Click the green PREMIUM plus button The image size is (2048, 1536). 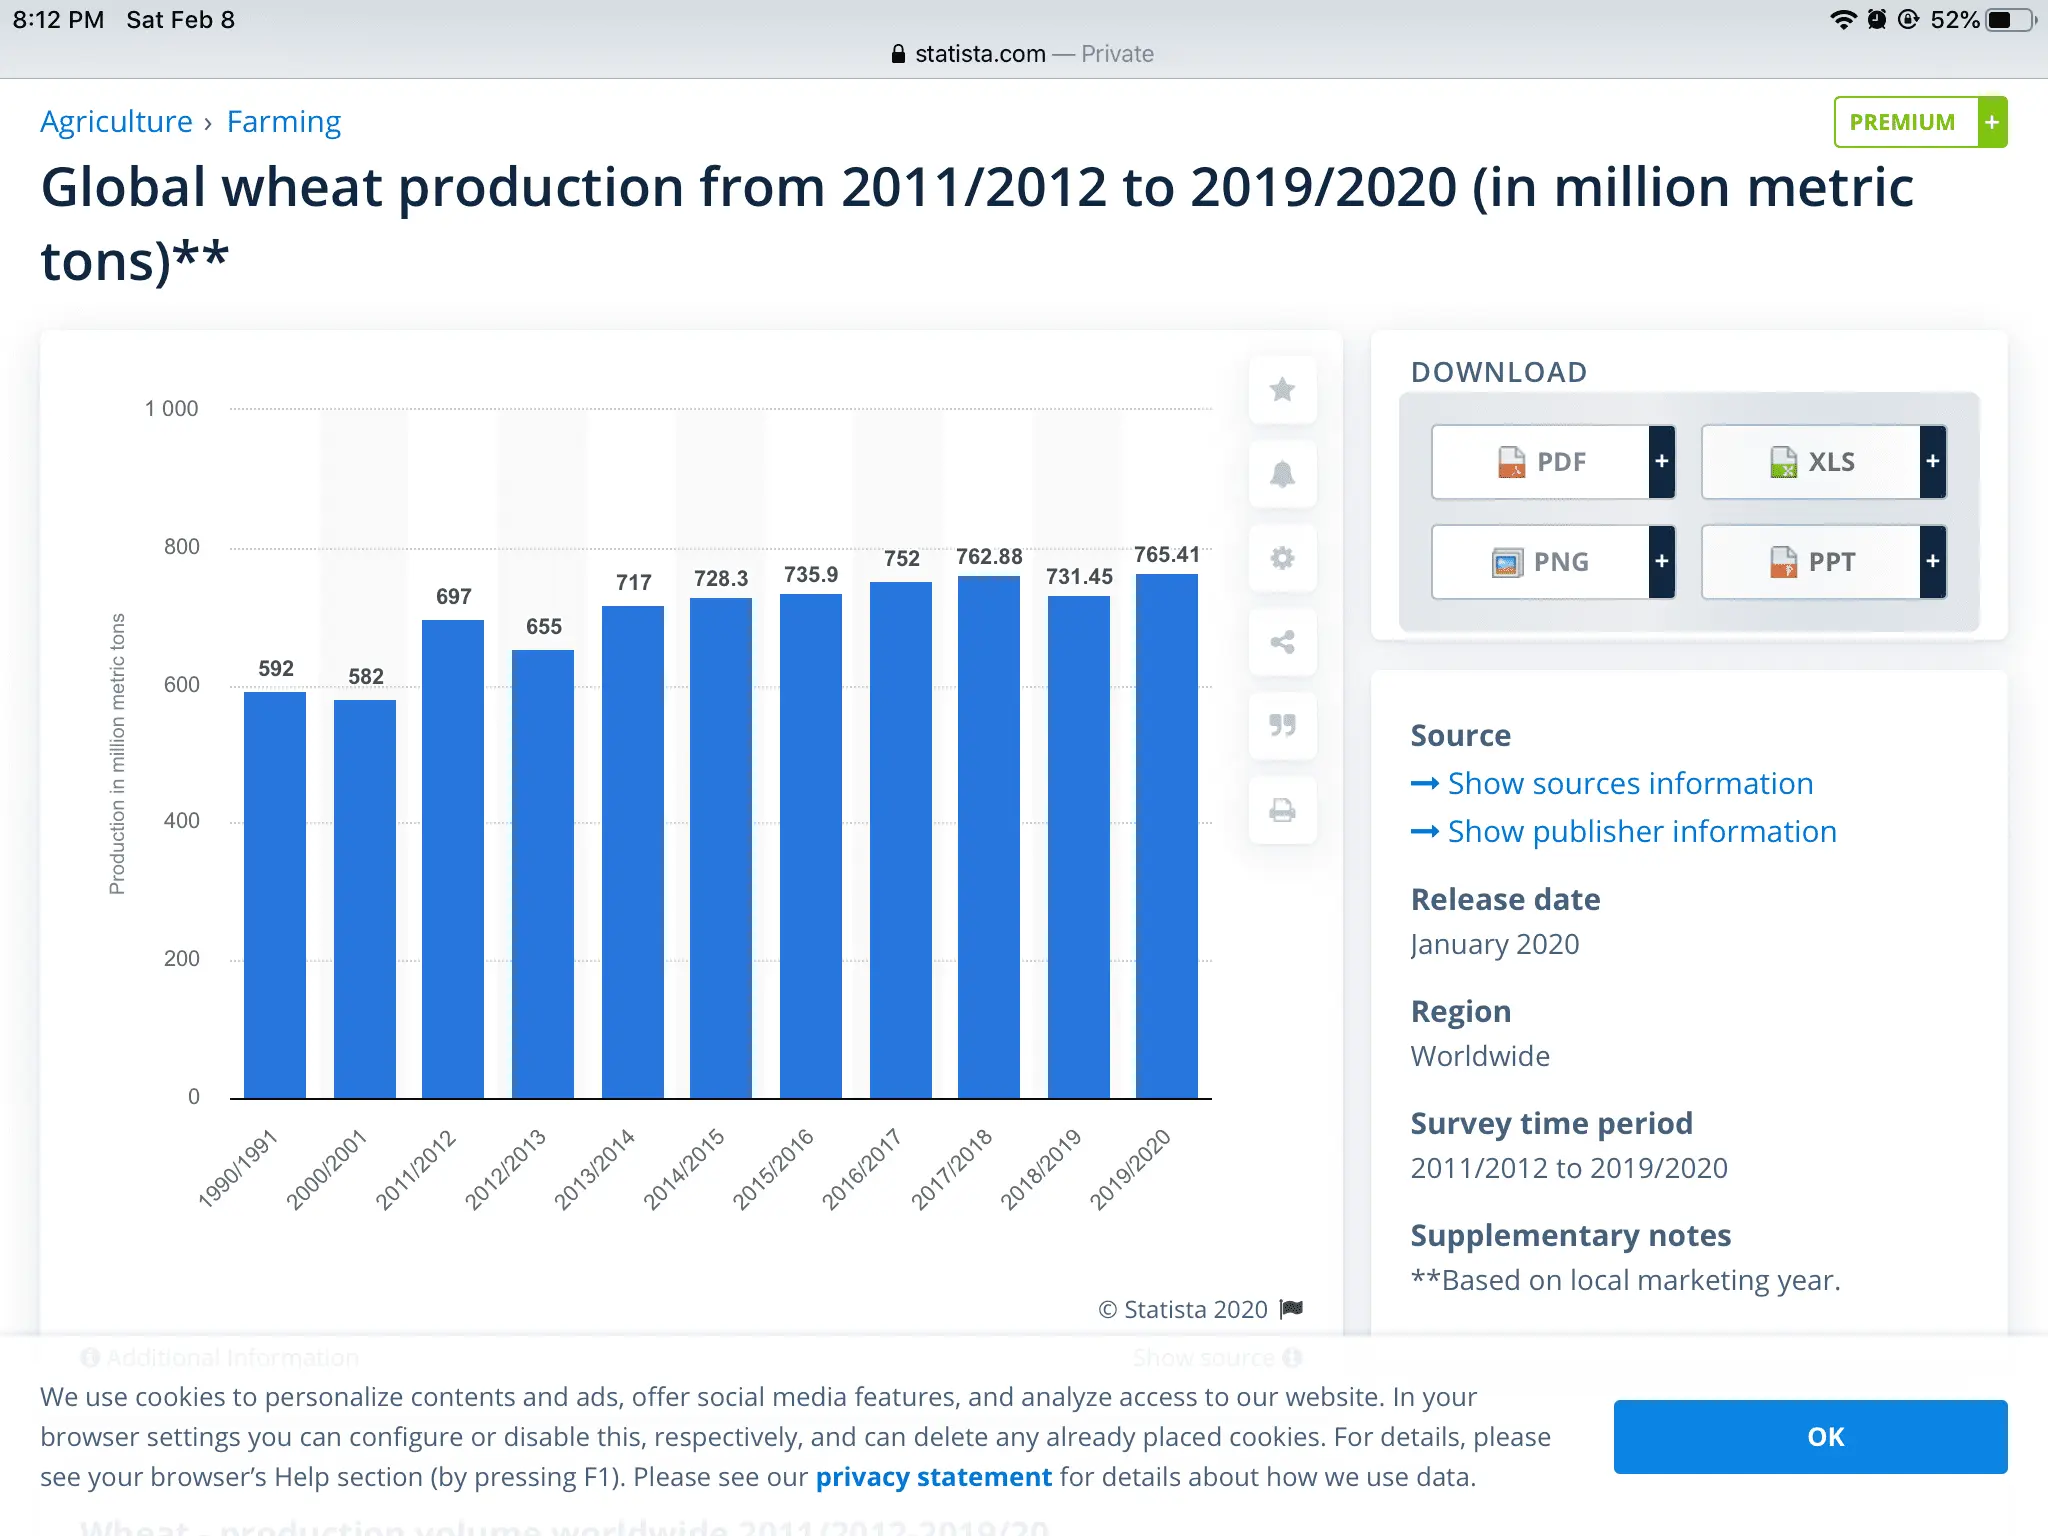tap(1991, 122)
